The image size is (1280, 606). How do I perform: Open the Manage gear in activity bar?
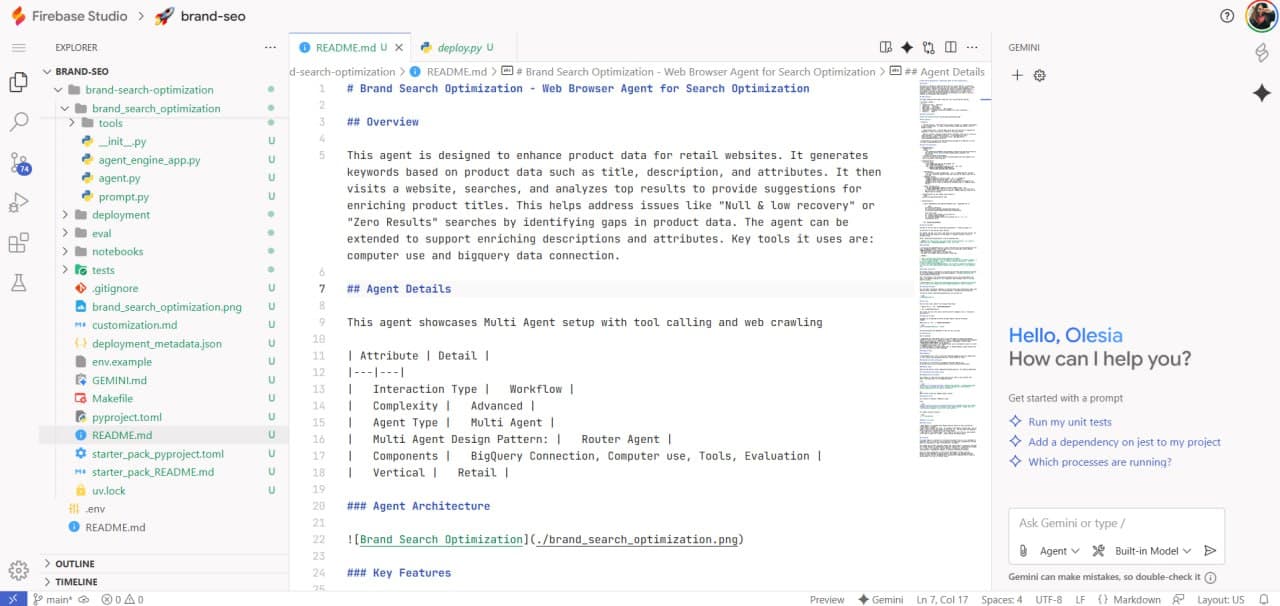point(18,570)
